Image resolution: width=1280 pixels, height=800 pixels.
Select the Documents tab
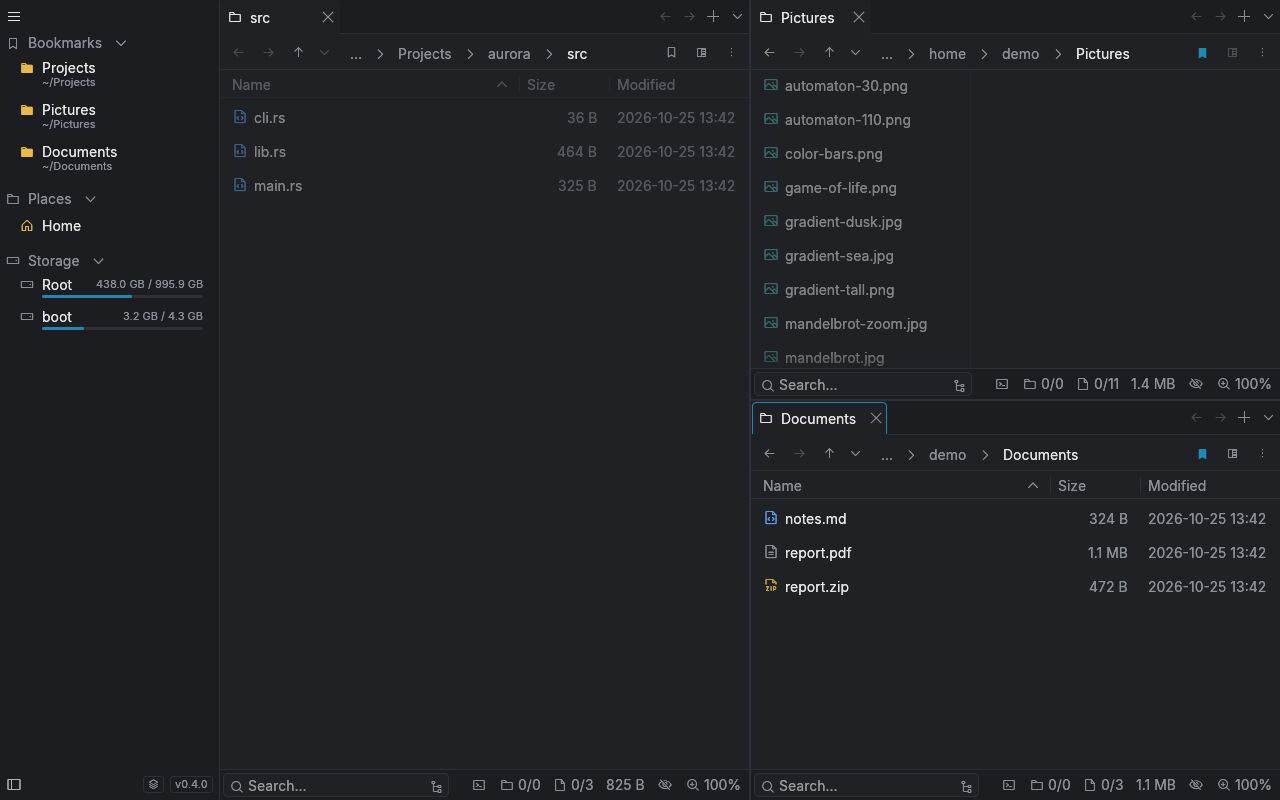pyautogui.click(x=819, y=418)
